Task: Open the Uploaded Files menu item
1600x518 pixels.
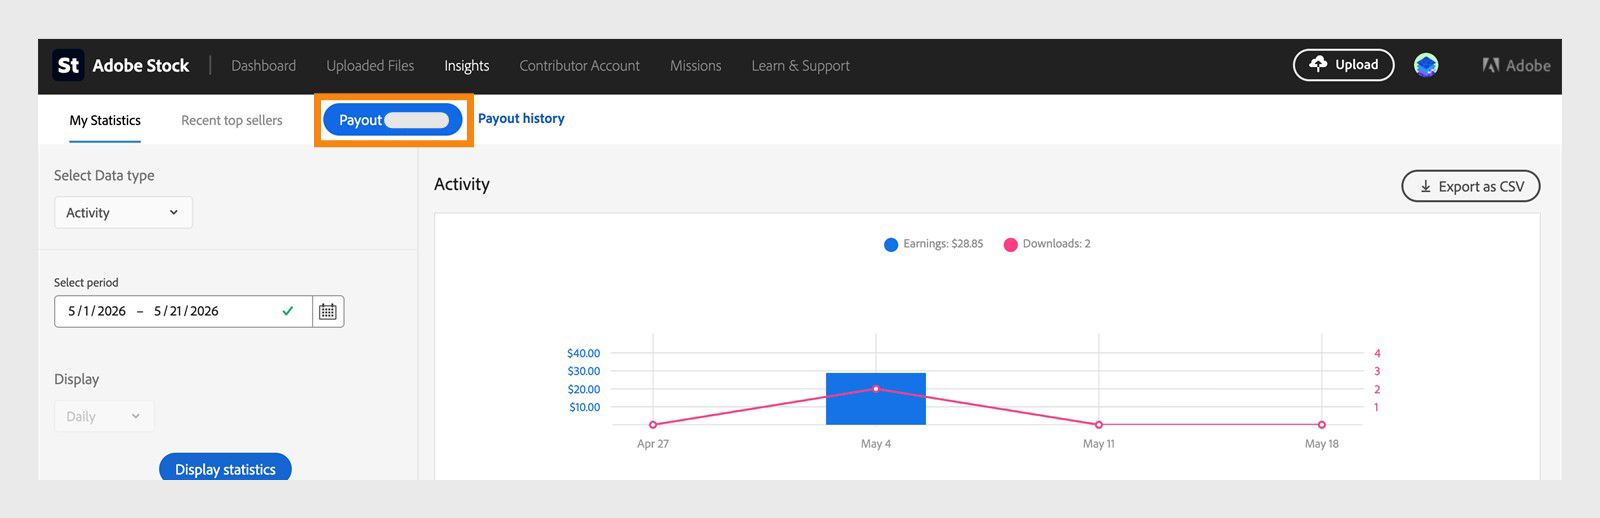Action: coord(370,66)
